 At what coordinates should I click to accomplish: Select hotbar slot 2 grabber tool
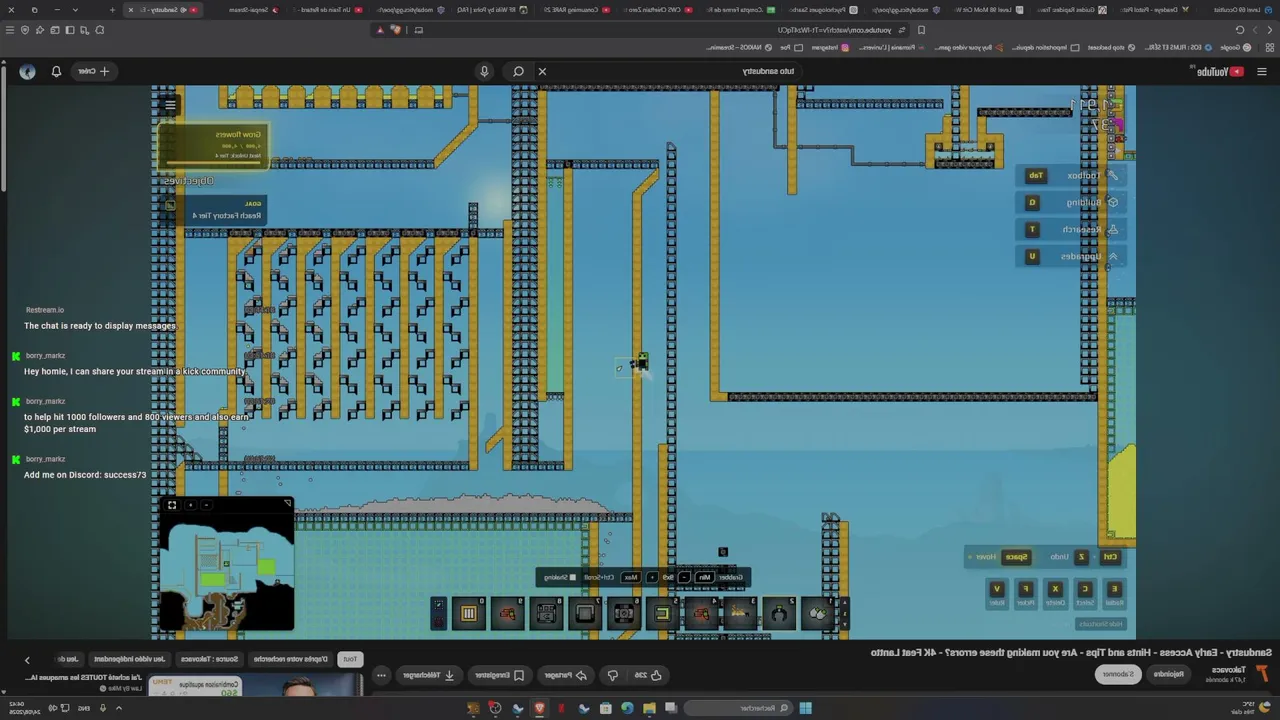[779, 613]
